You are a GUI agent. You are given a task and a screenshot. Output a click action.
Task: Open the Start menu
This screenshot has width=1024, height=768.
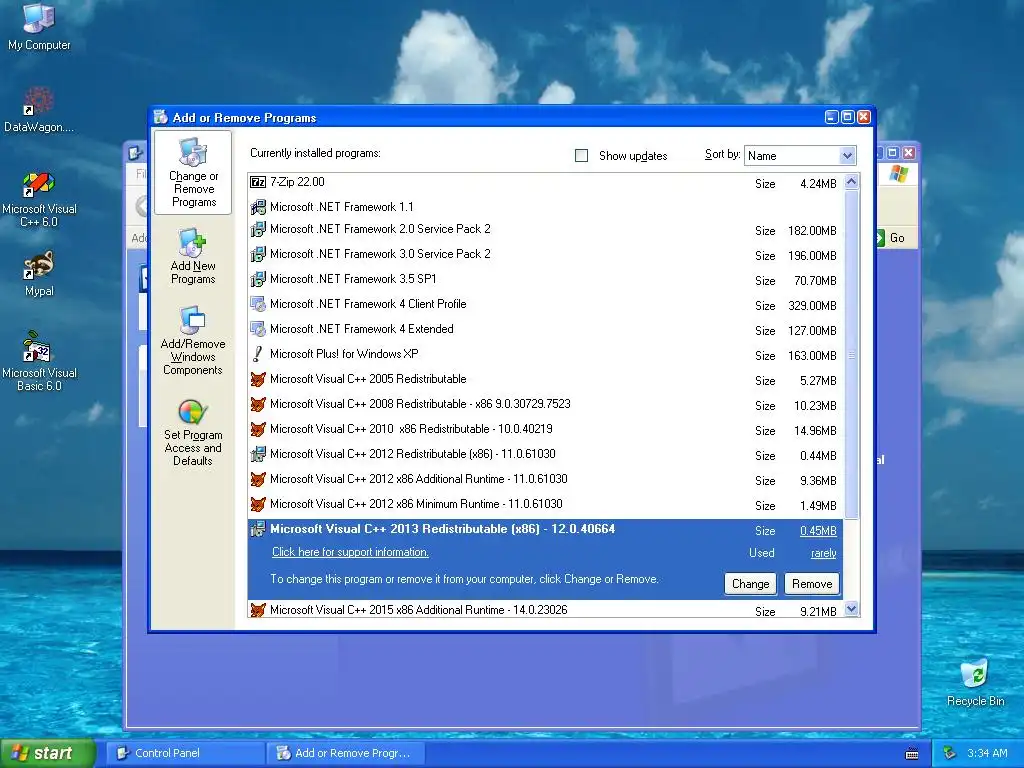click(47, 753)
